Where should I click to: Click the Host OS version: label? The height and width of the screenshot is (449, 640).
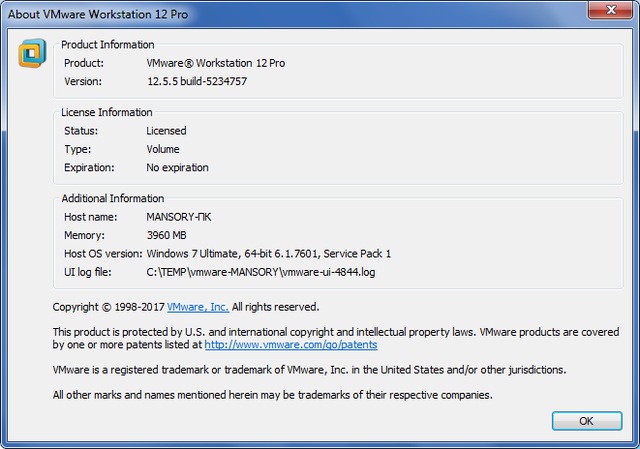[x=103, y=253]
